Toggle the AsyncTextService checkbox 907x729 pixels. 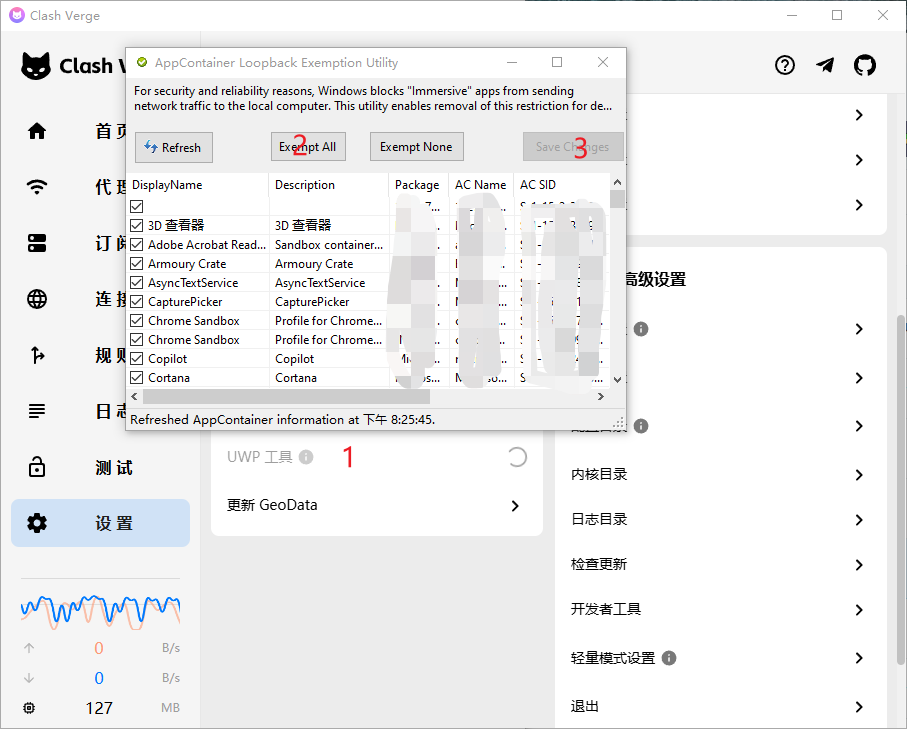(137, 283)
